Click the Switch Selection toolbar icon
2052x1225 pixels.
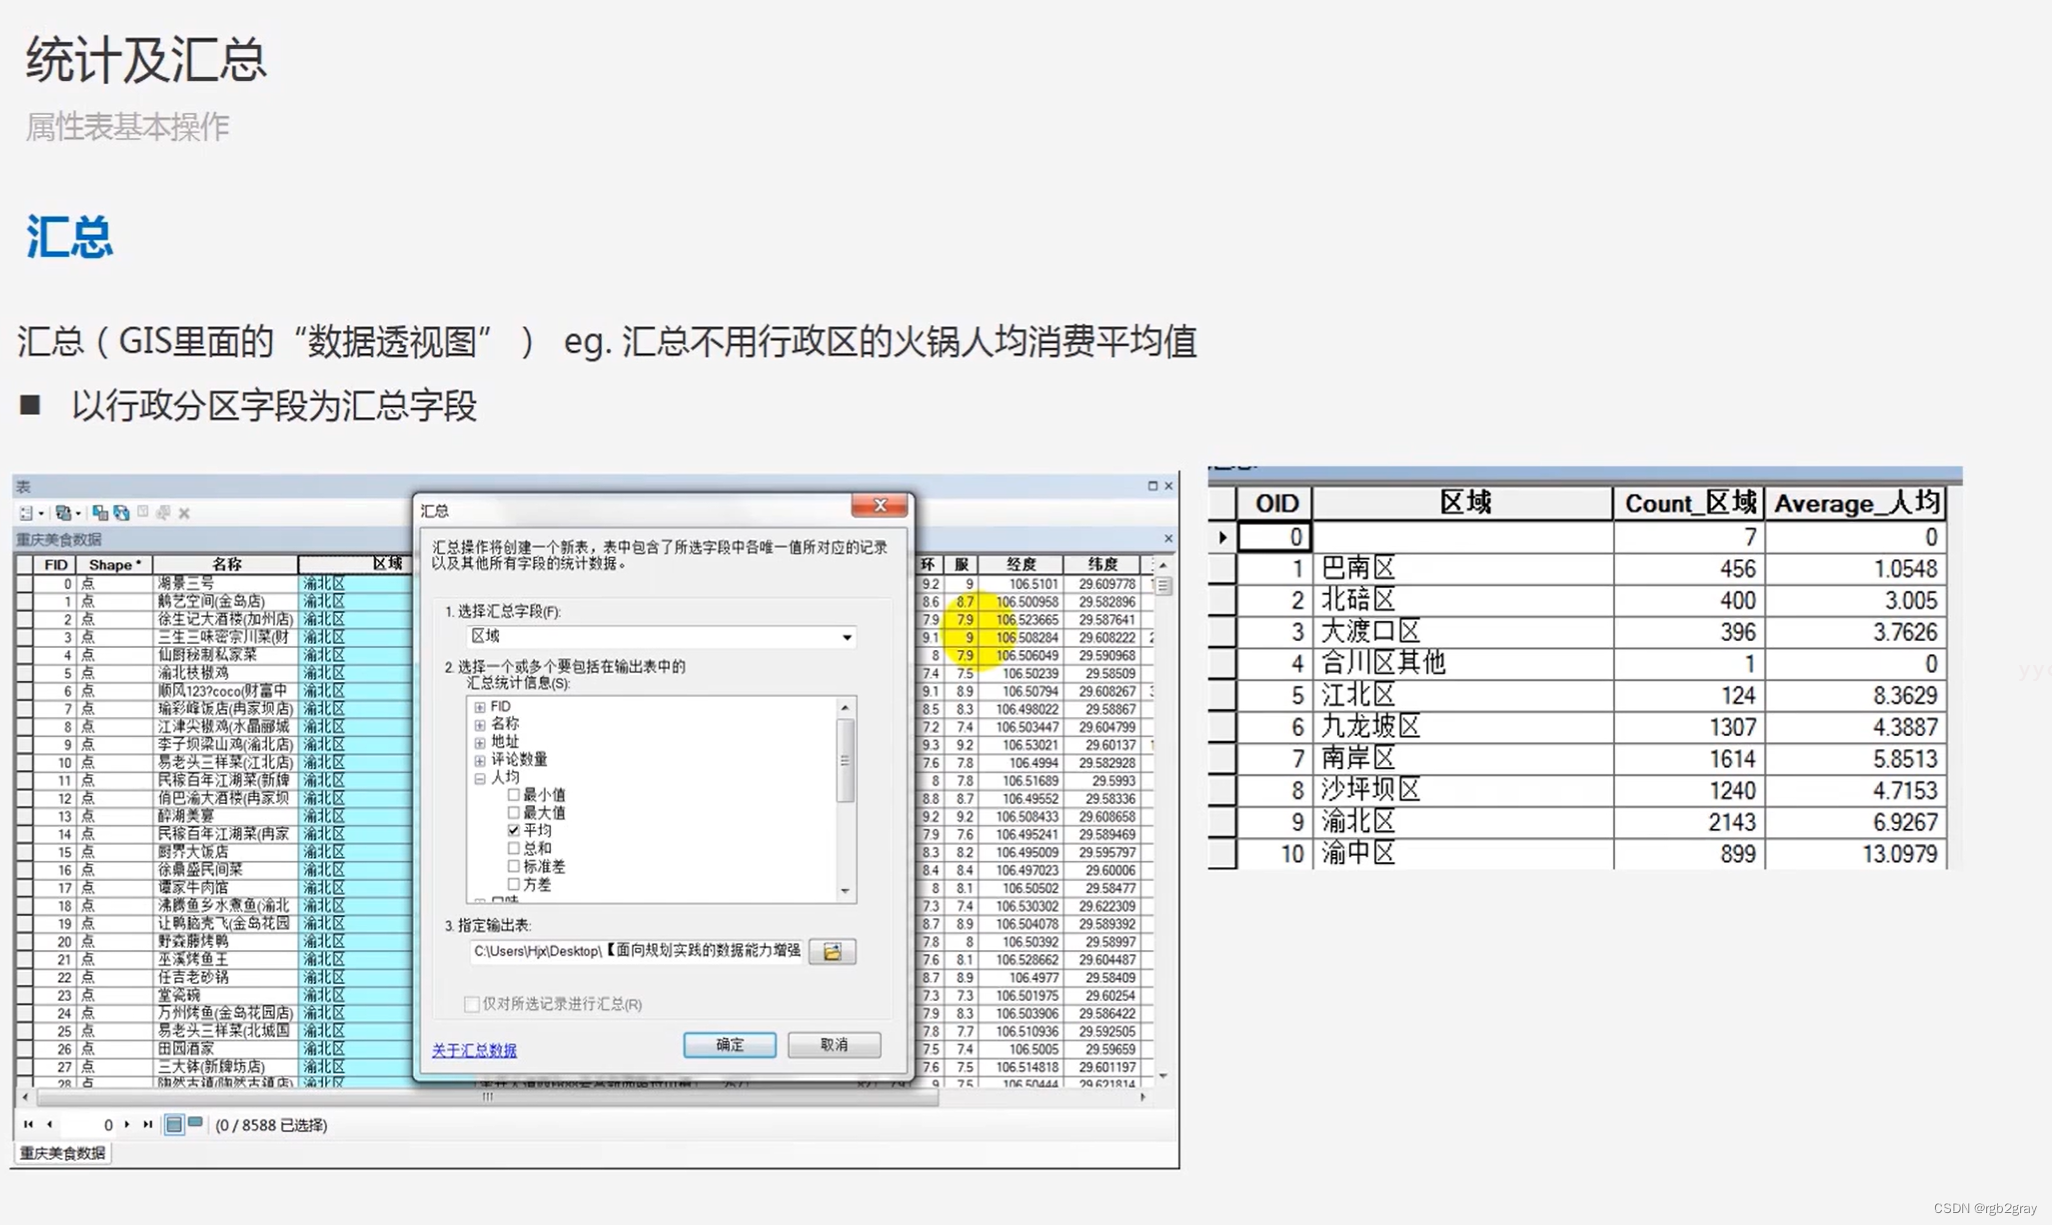coord(121,513)
